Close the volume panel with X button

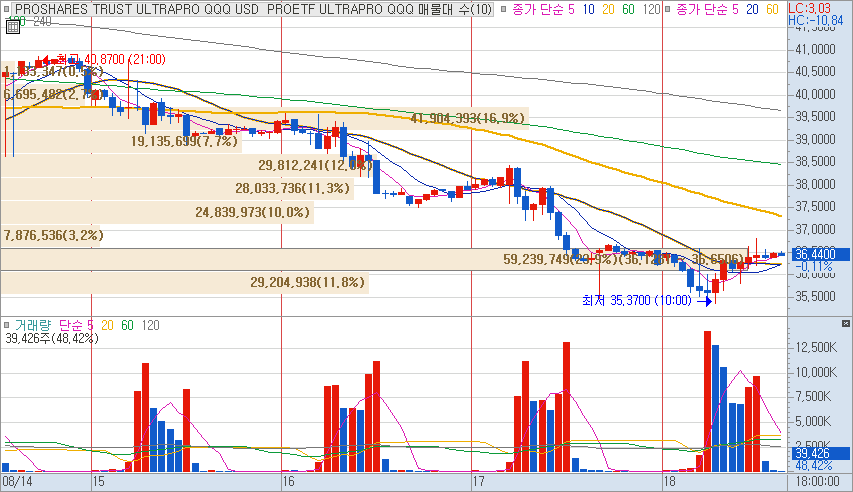click(845, 323)
